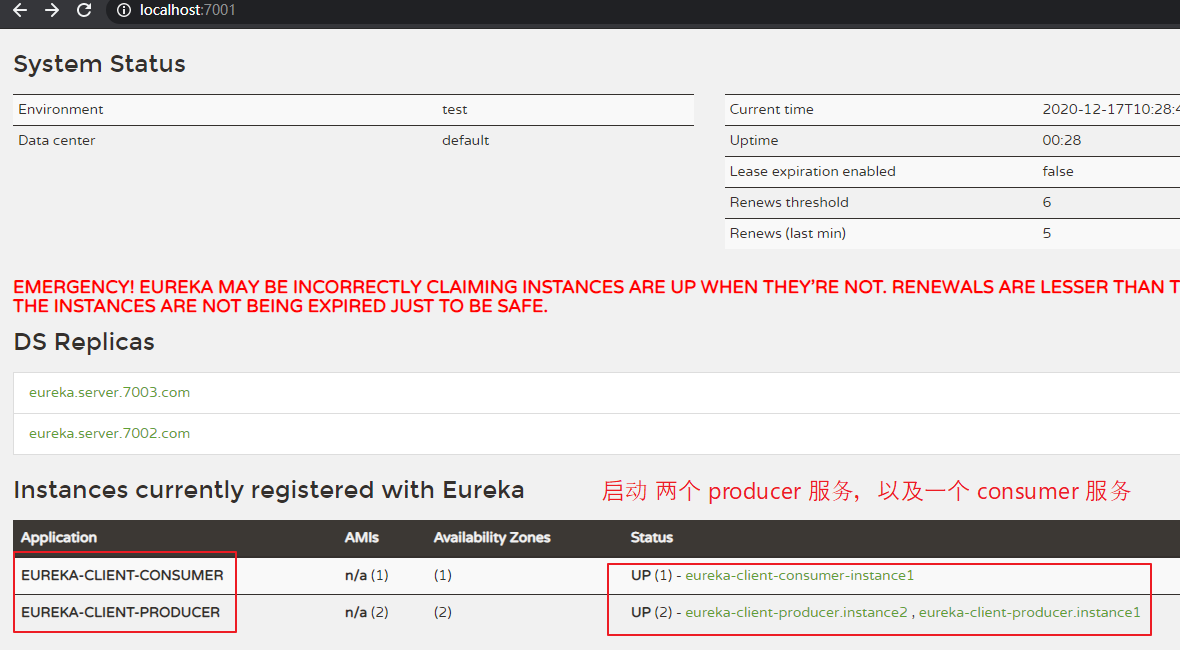
Task: Select the n/a (2) AMIs cell
Action: [366, 612]
